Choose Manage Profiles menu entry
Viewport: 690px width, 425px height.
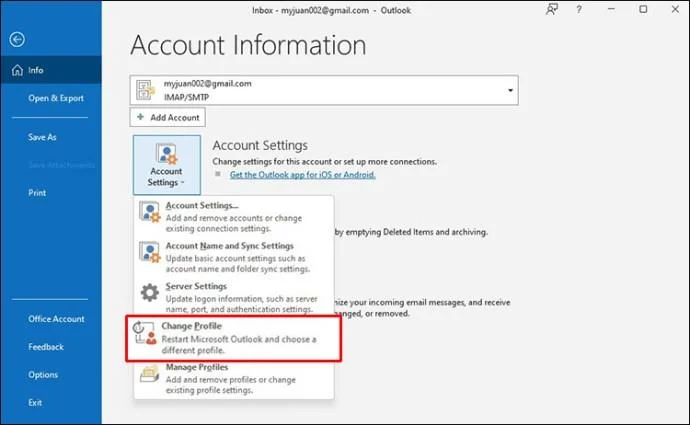coord(234,379)
